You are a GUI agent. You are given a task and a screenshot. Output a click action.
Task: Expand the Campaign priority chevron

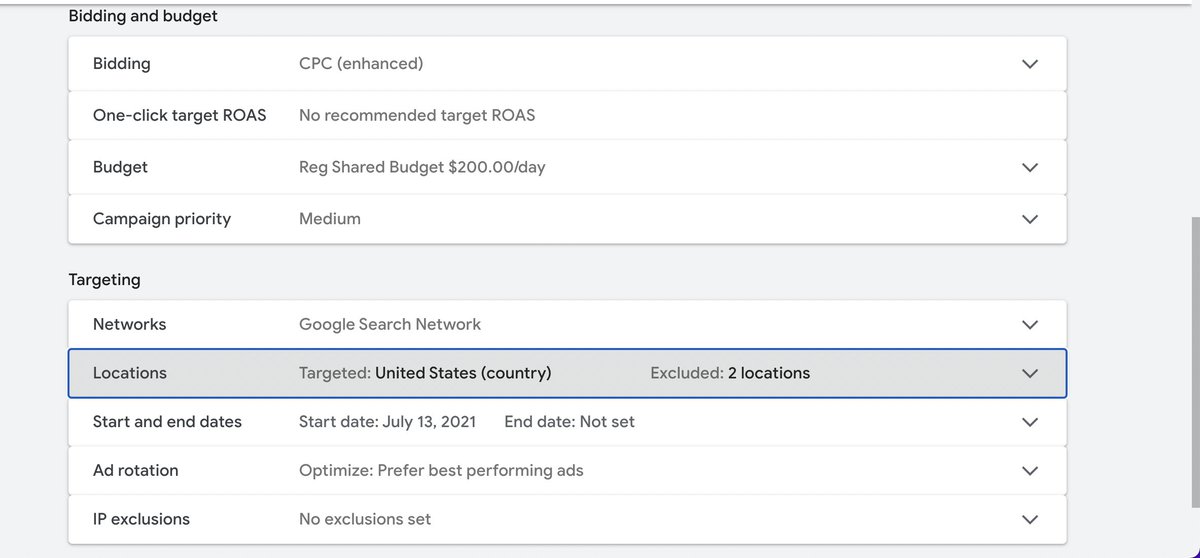tap(1030, 219)
